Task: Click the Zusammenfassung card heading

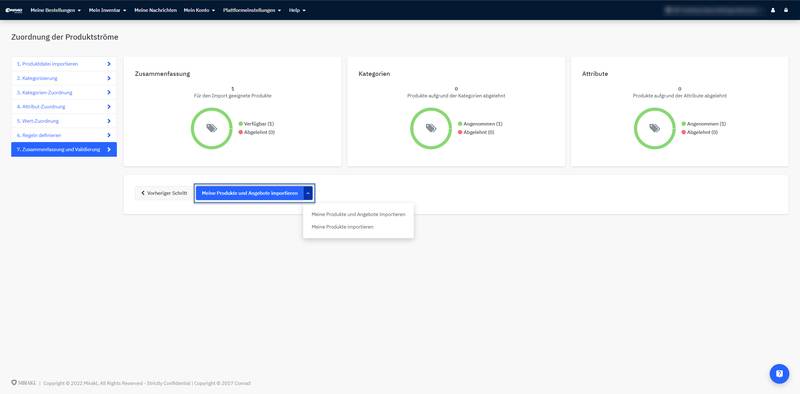Action: (x=162, y=73)
